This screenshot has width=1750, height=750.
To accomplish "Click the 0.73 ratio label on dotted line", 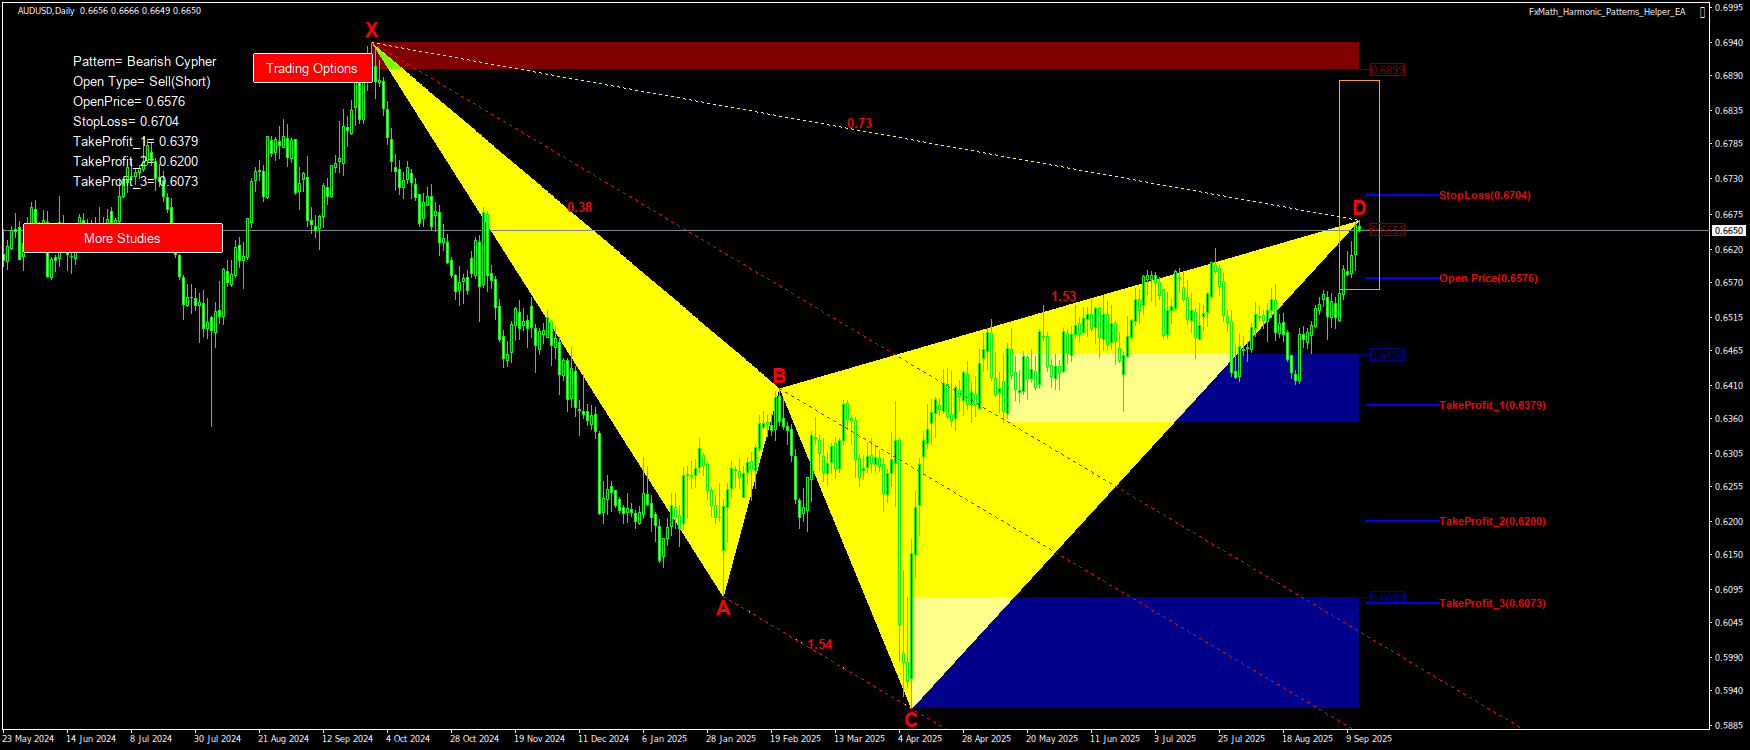I will click(859, 124).
